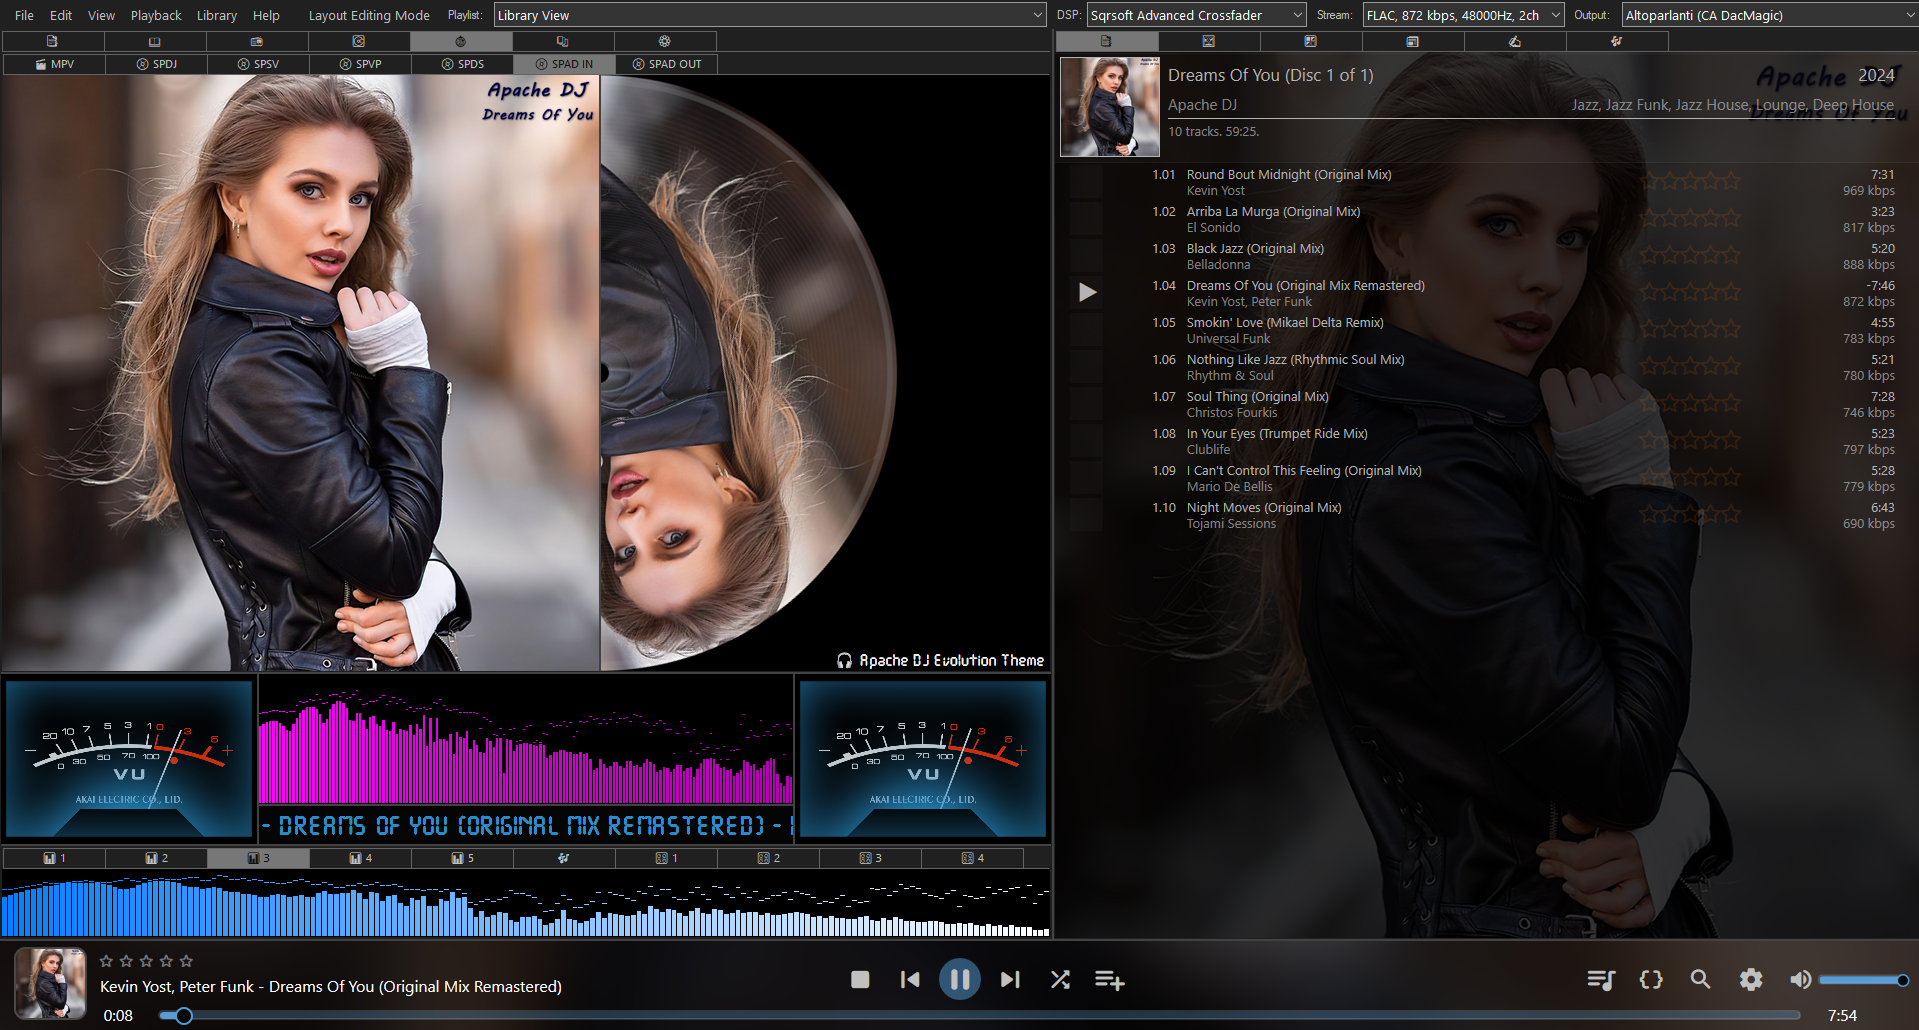
Task: Open the image icon tab in right panel
Action: (1209, 41)
